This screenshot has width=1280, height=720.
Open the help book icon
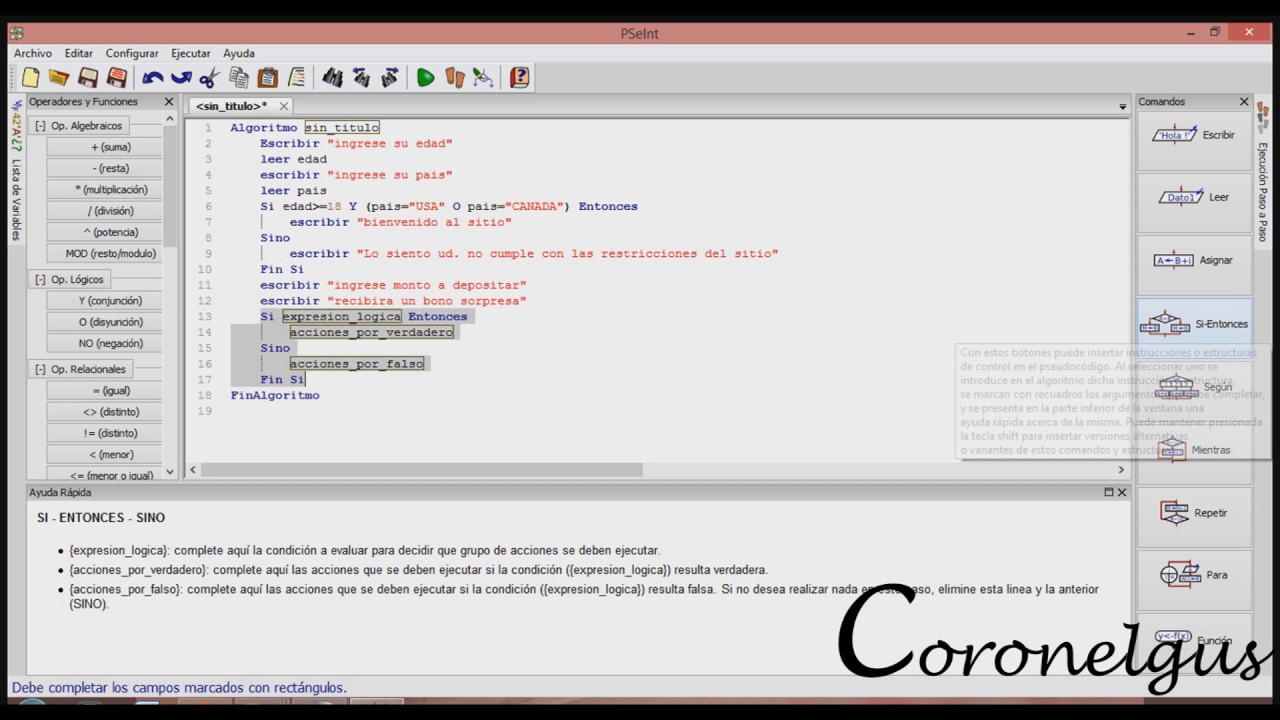(x=519, y=77)
